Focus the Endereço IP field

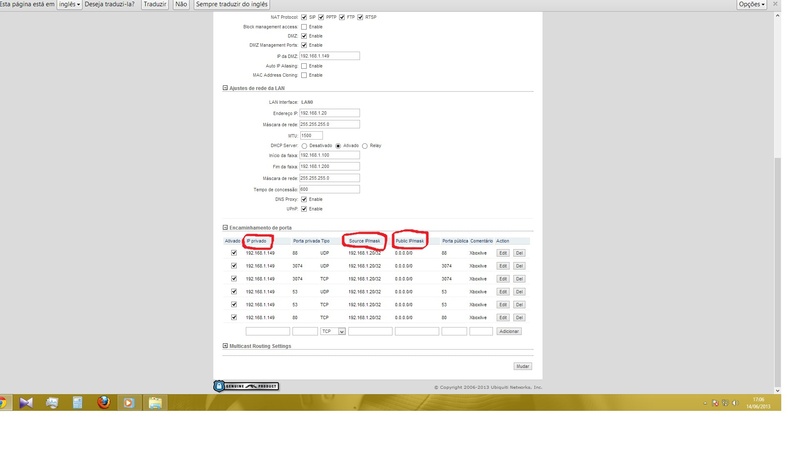[x=330, y=113]
